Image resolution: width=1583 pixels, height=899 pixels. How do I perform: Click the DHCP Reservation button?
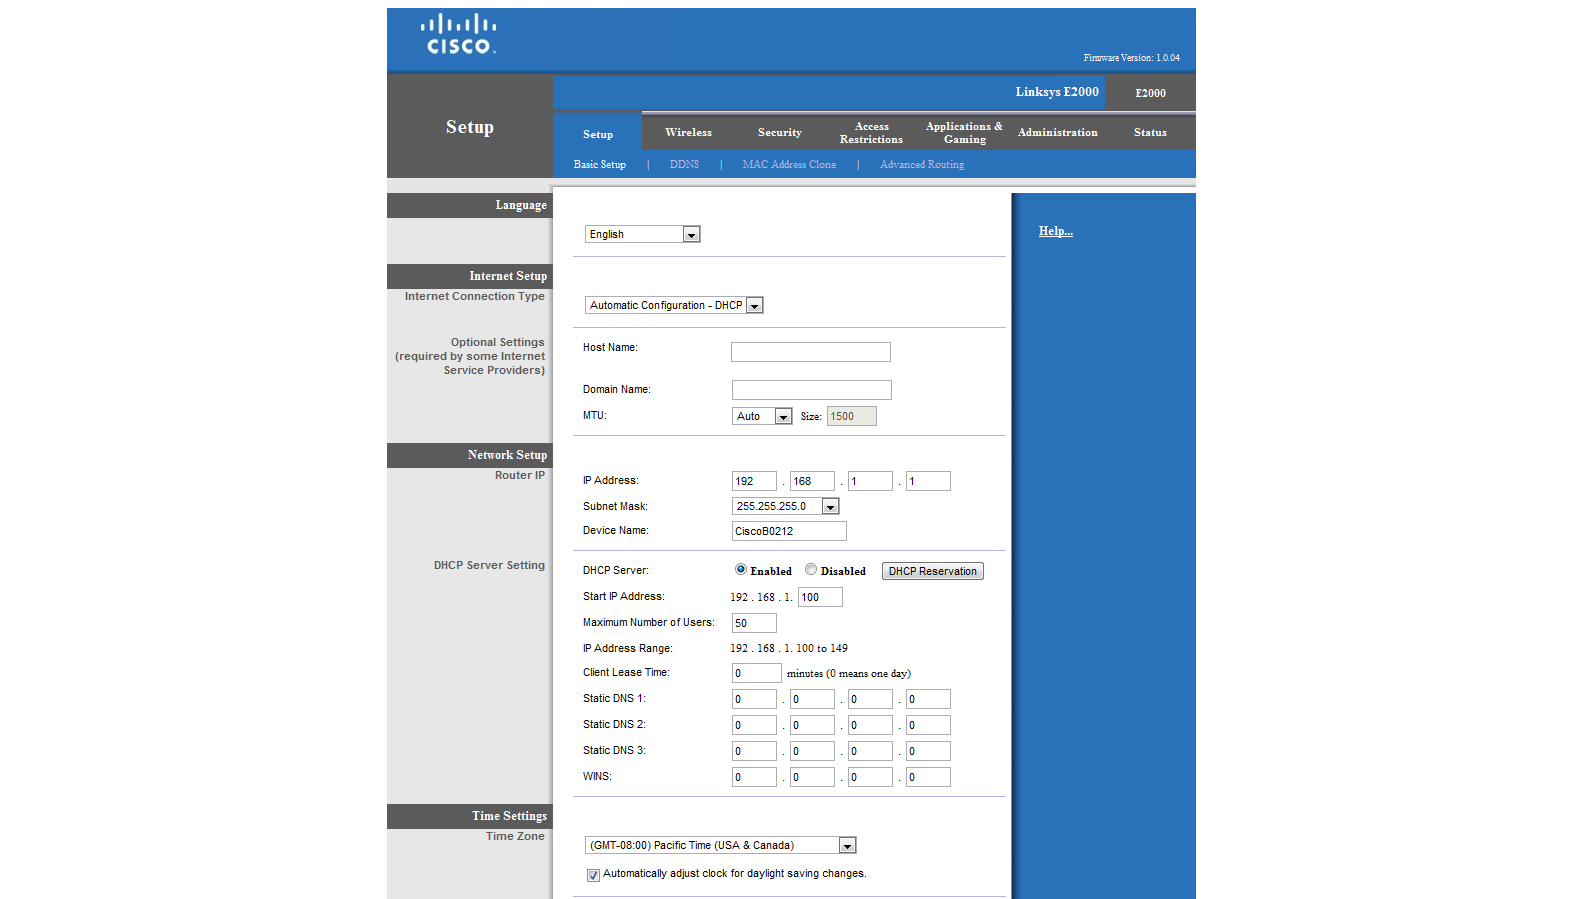[x=932, y=571]
